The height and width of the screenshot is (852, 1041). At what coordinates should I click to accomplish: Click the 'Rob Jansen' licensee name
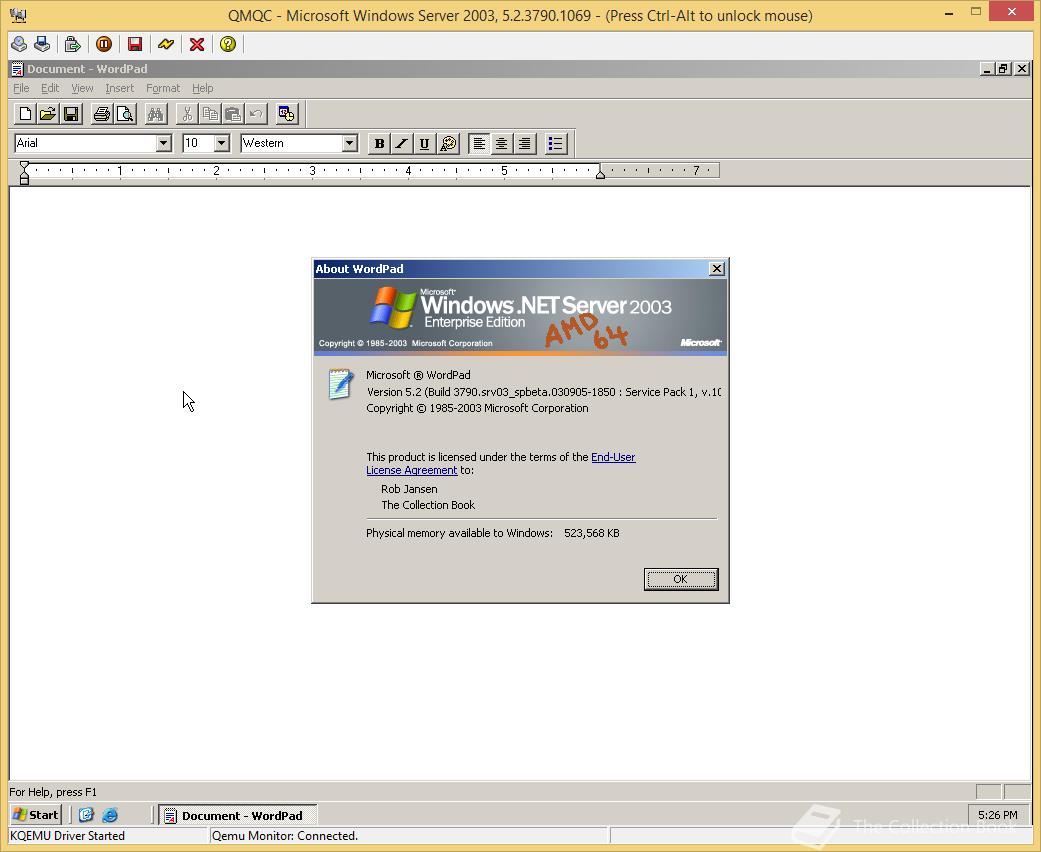(x=409, y=489)
